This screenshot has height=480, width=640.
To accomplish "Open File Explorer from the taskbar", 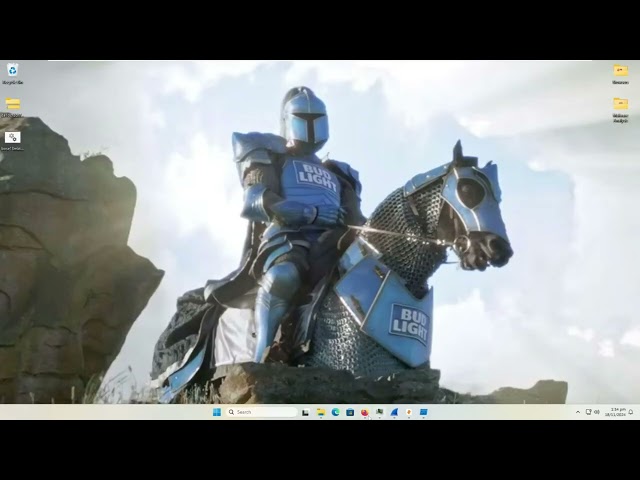I will tap(321, 412).
